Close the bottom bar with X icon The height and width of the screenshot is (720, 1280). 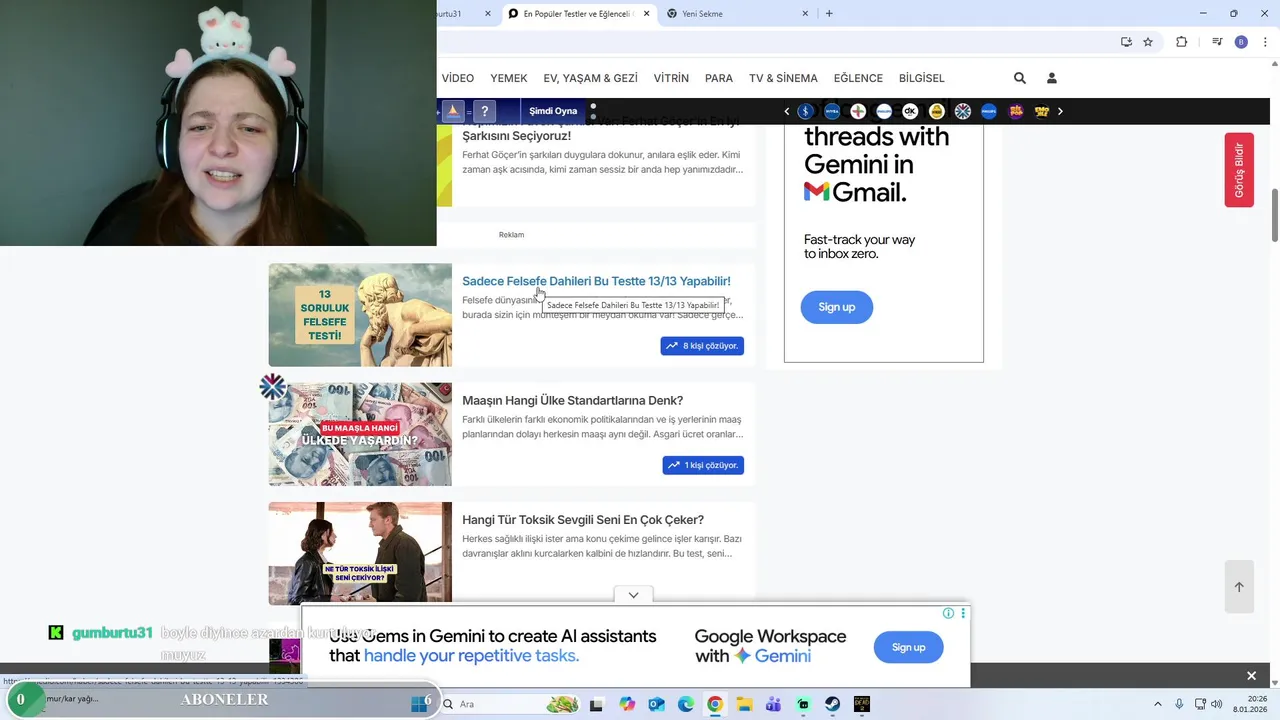pos(1251,676)
